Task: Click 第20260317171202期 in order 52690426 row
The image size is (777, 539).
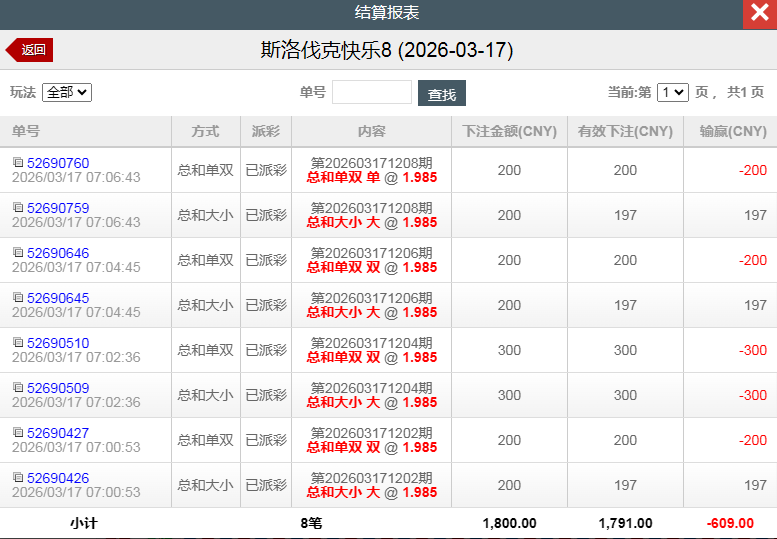Action: 372,479
